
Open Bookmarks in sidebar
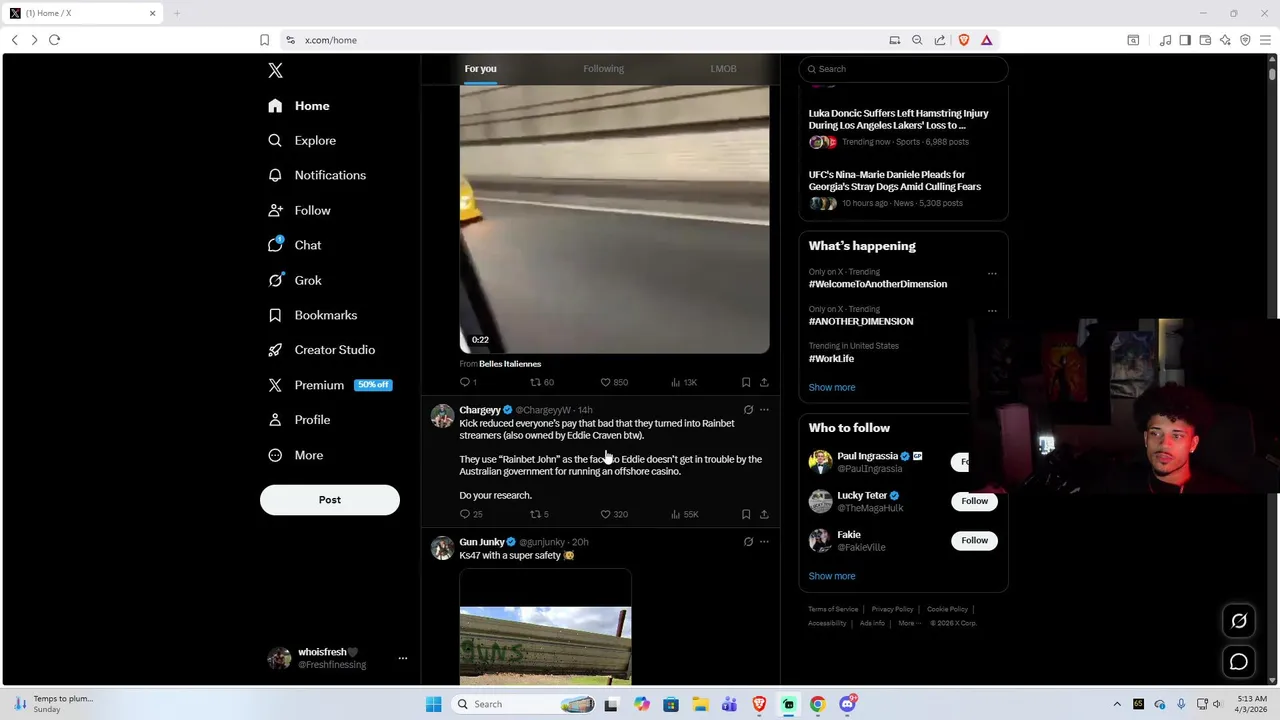(x=312, y=315)
